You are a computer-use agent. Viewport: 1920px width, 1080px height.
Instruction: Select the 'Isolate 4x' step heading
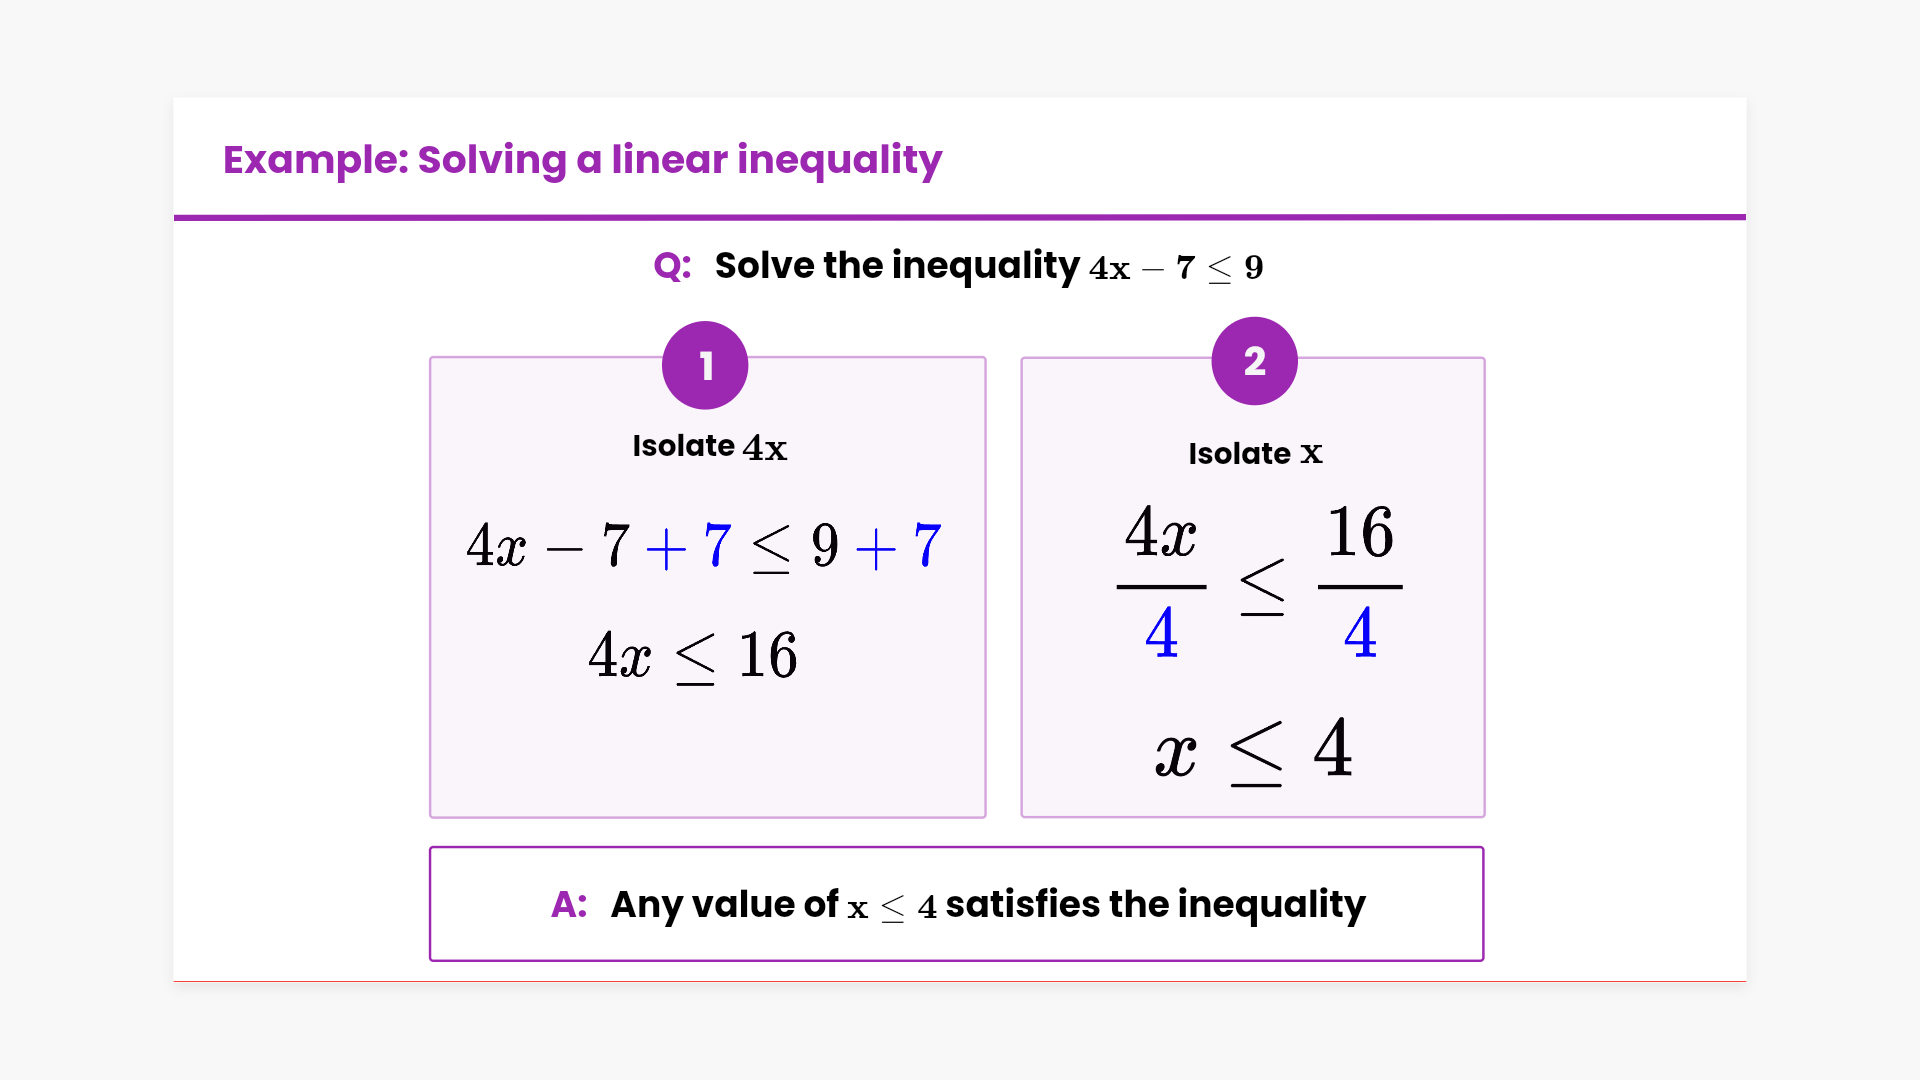(x=709, y=446)
